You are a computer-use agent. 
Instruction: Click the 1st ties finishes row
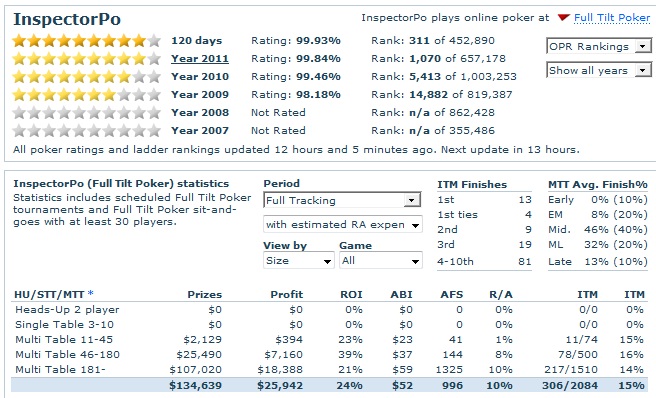[484, 215]
